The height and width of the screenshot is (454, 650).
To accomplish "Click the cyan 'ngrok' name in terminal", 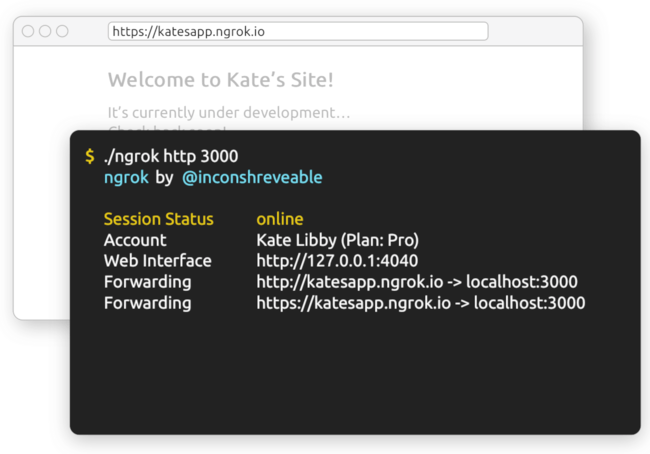I will point(126,177).
